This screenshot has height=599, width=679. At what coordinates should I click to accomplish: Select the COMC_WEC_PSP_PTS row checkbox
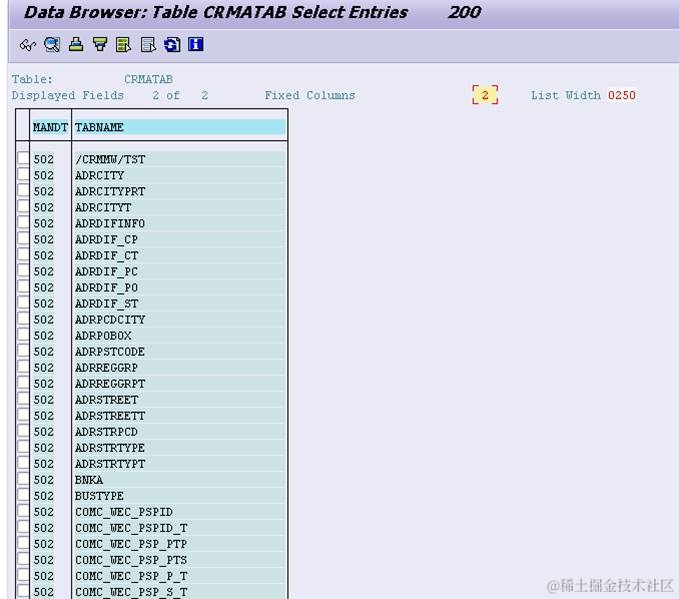[x=23, y=559]
